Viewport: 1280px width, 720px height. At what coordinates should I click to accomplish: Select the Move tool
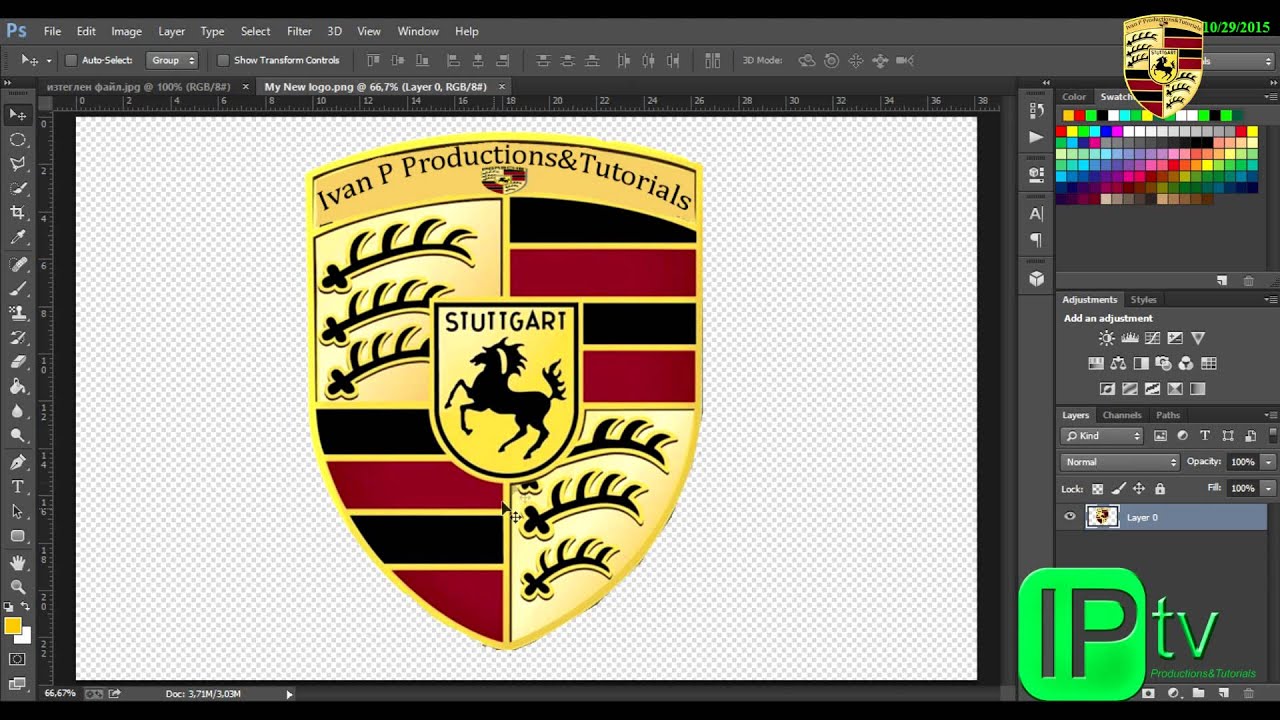18,115
